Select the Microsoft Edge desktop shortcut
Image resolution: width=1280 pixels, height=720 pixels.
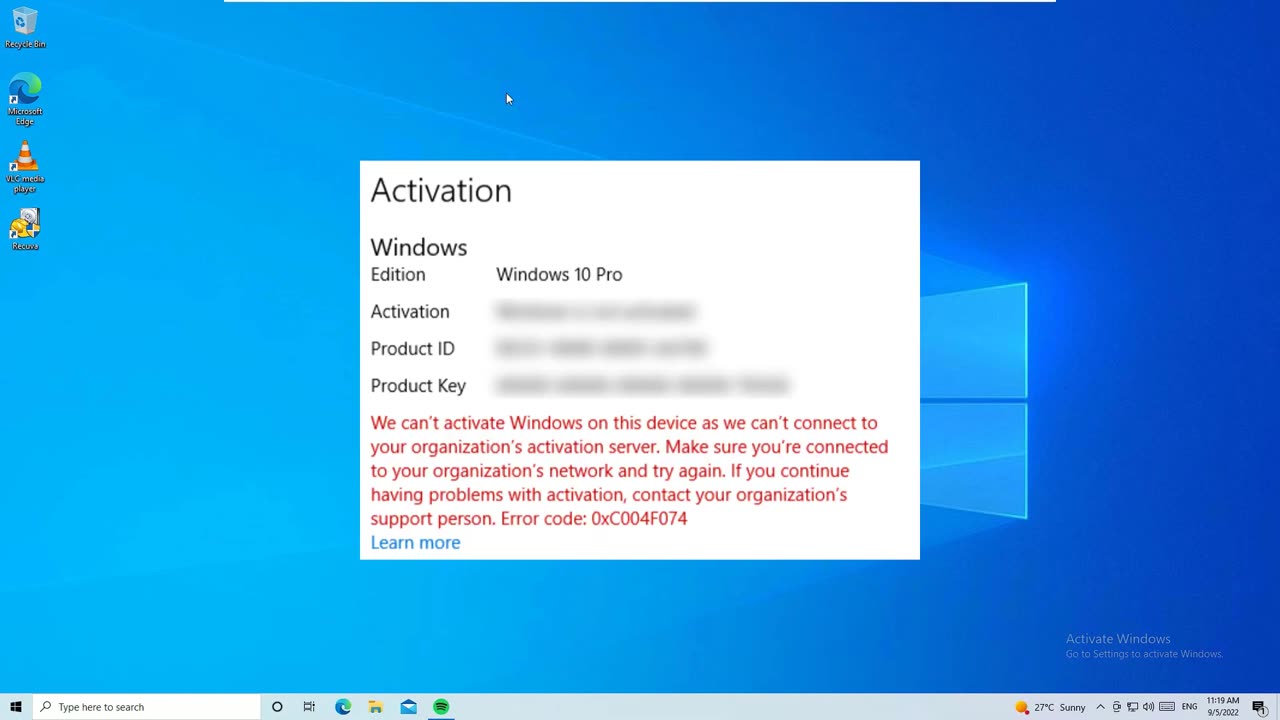[x=25, y=99]
